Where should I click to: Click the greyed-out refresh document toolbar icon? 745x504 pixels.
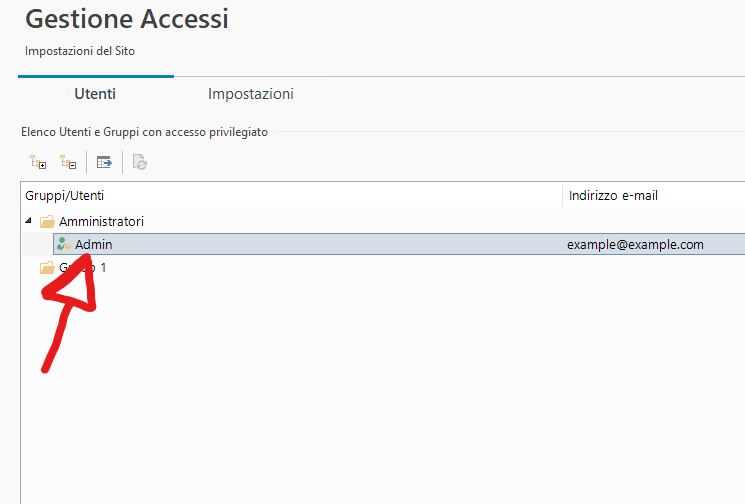click(x=140, y=162)
